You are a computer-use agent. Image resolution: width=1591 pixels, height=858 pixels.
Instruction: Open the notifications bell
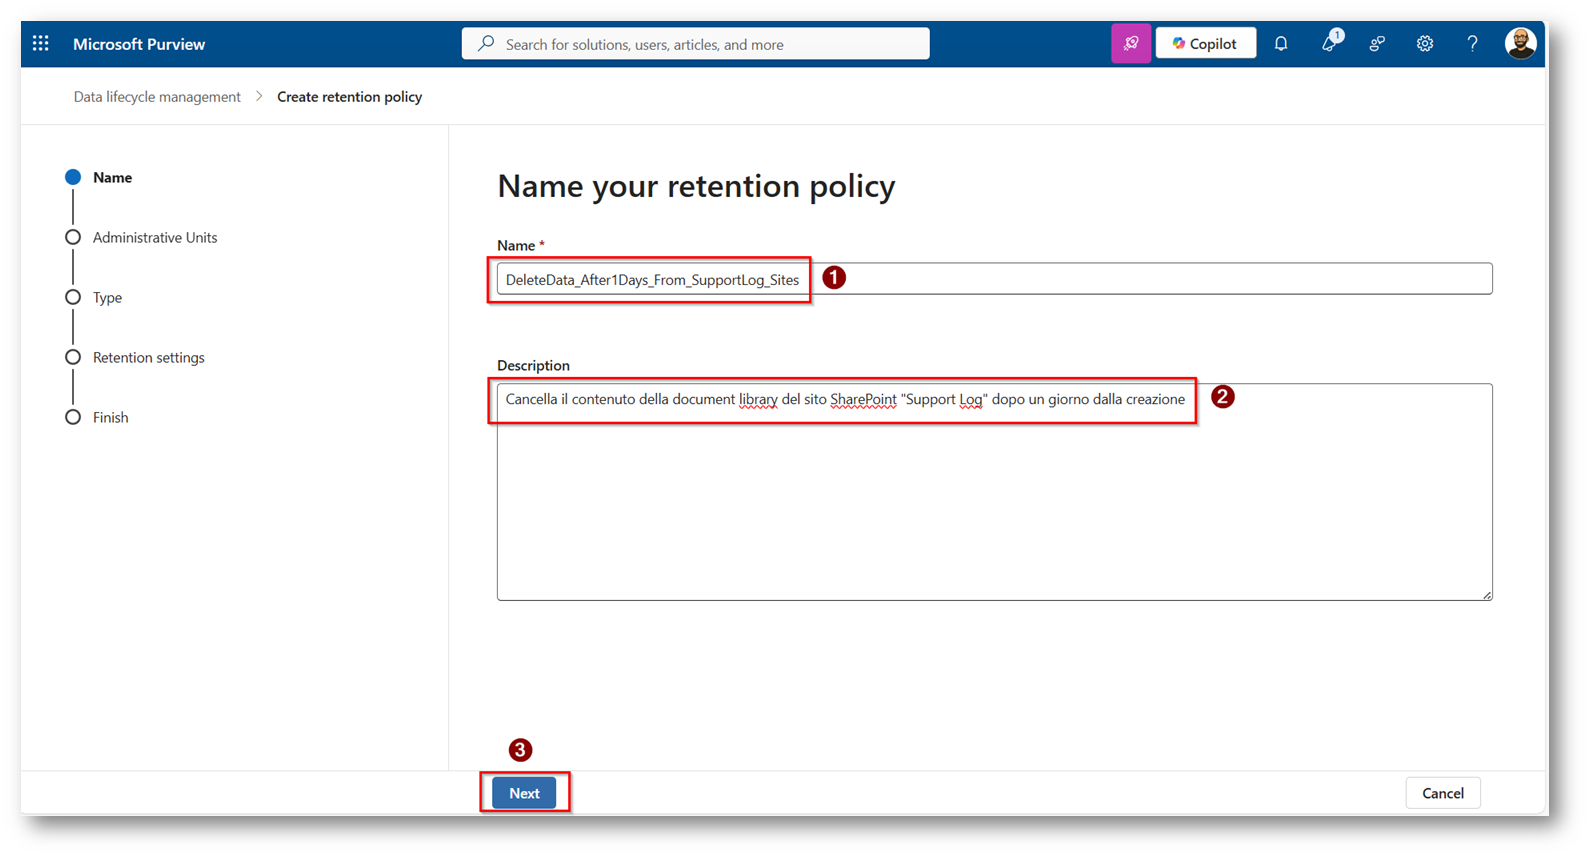click(x=1281, y=44)
